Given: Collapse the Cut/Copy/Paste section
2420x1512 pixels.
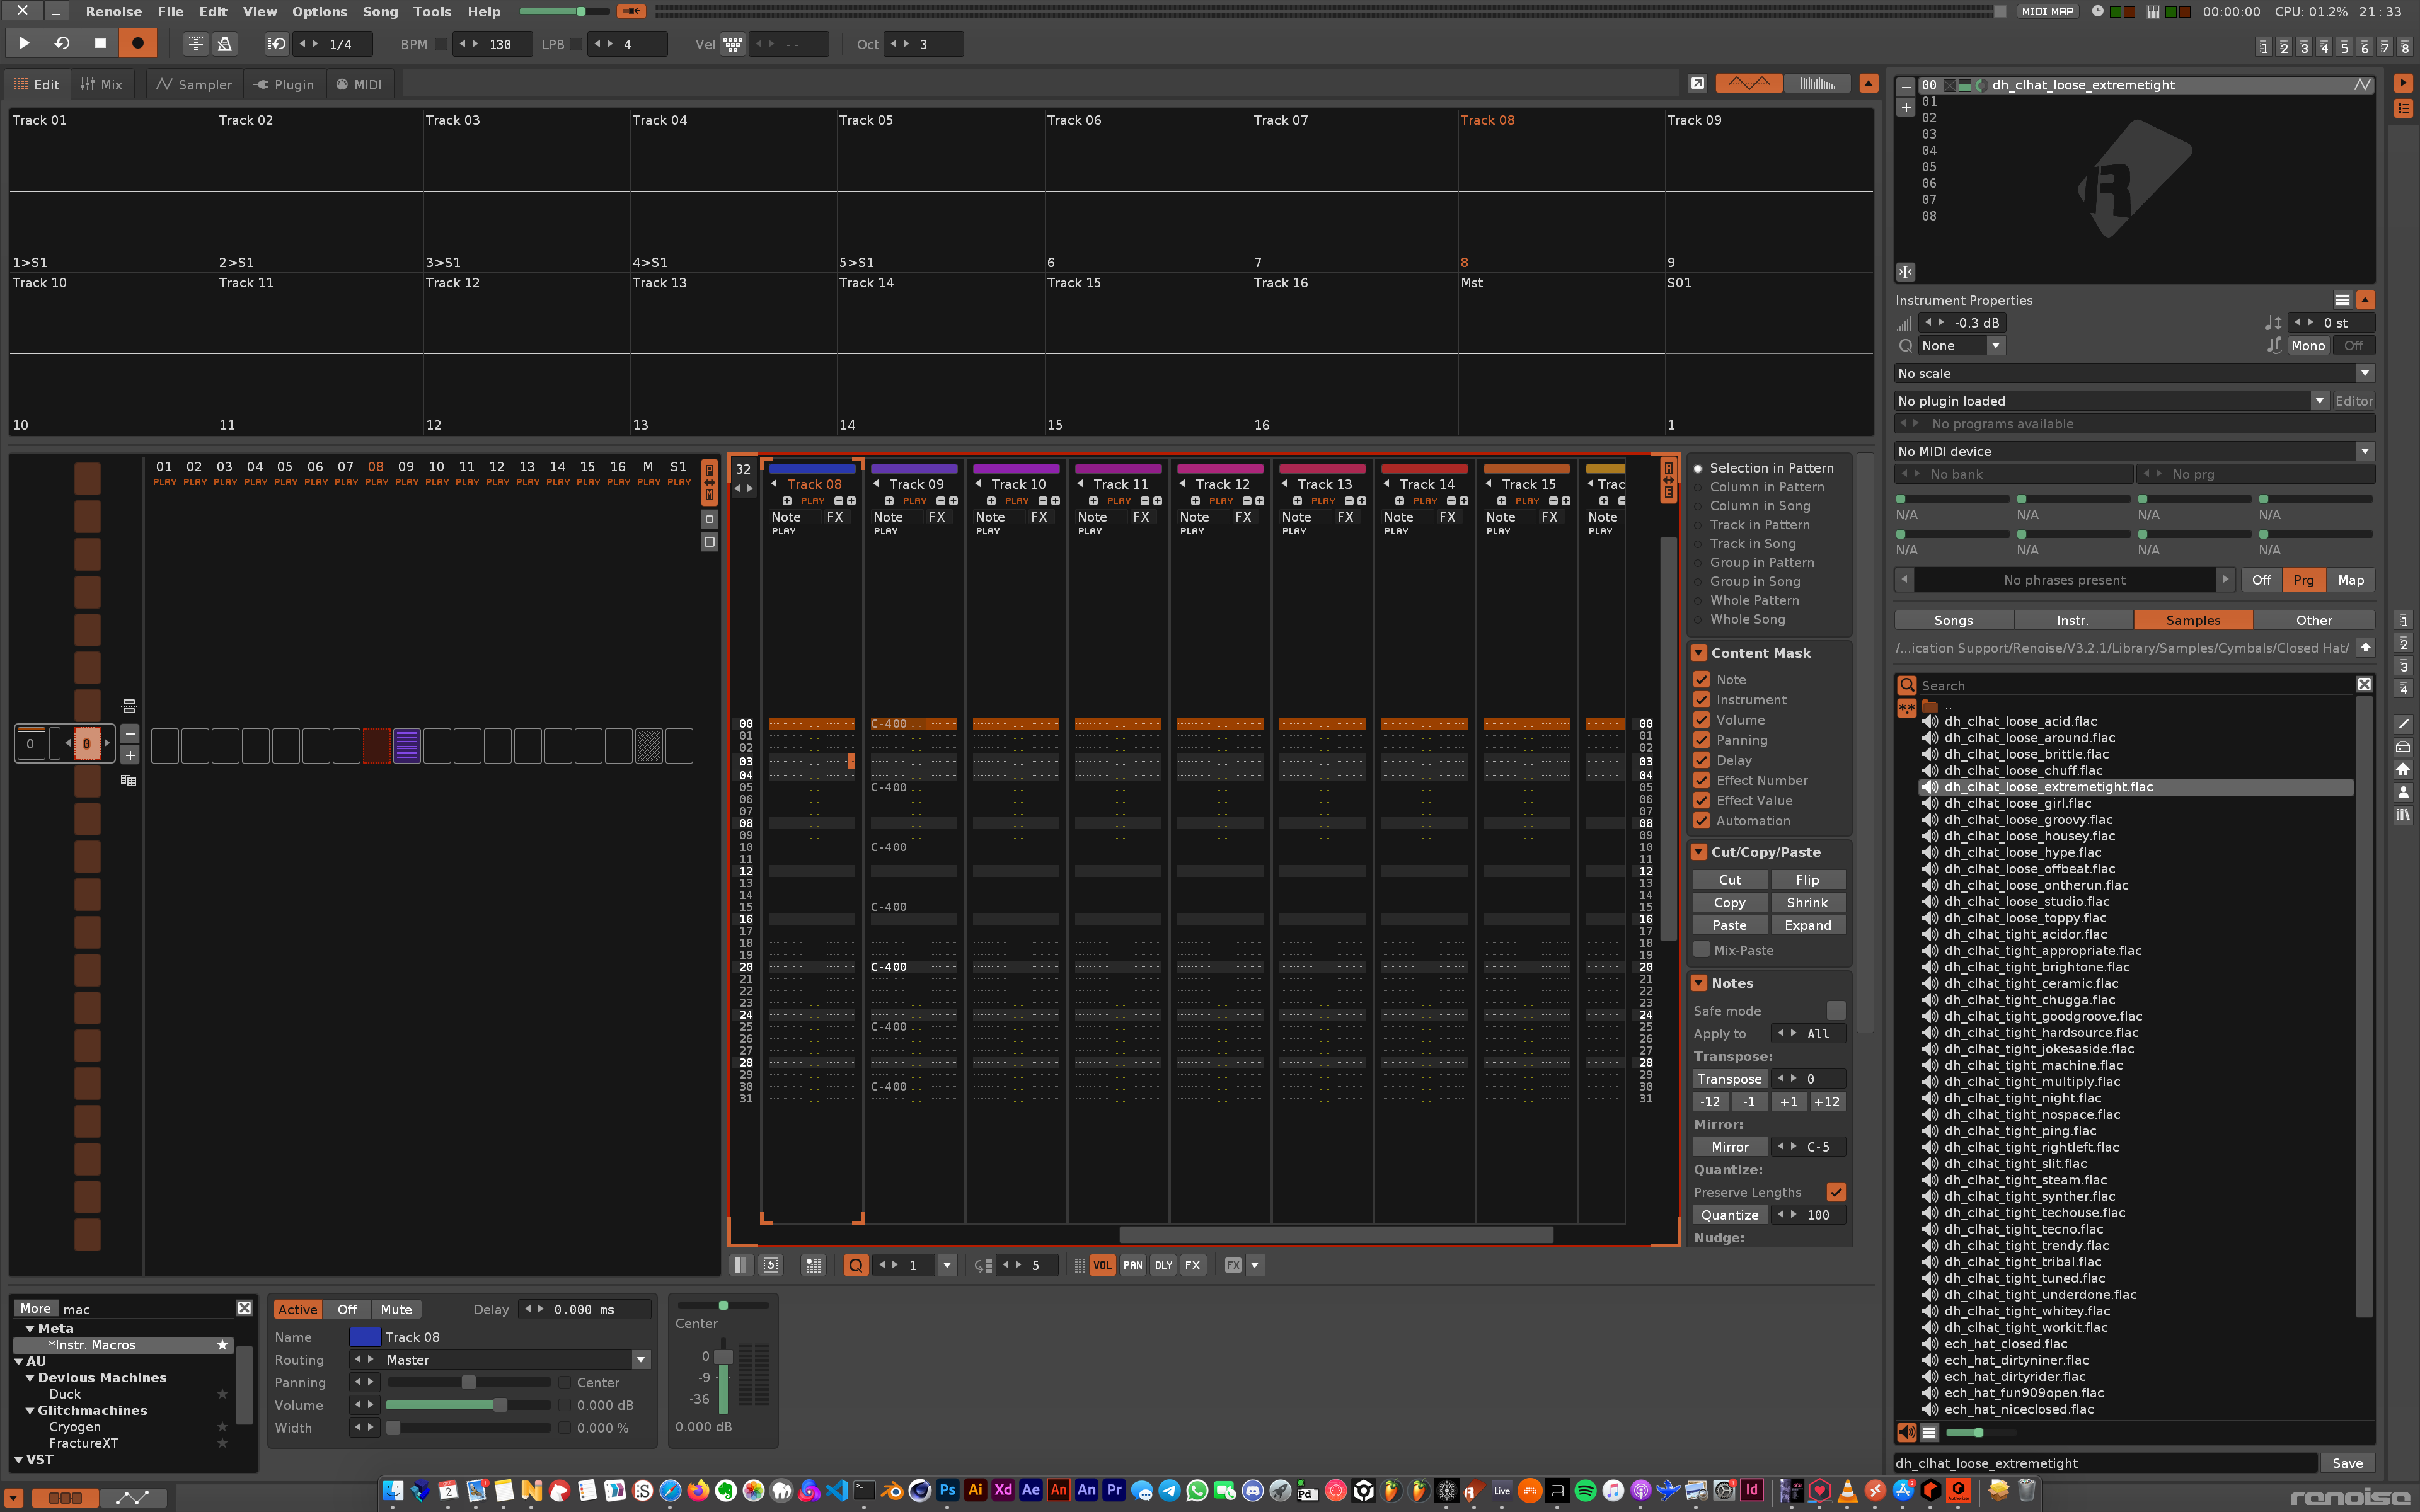Looking at the screenshot, I should [1699, 852].
